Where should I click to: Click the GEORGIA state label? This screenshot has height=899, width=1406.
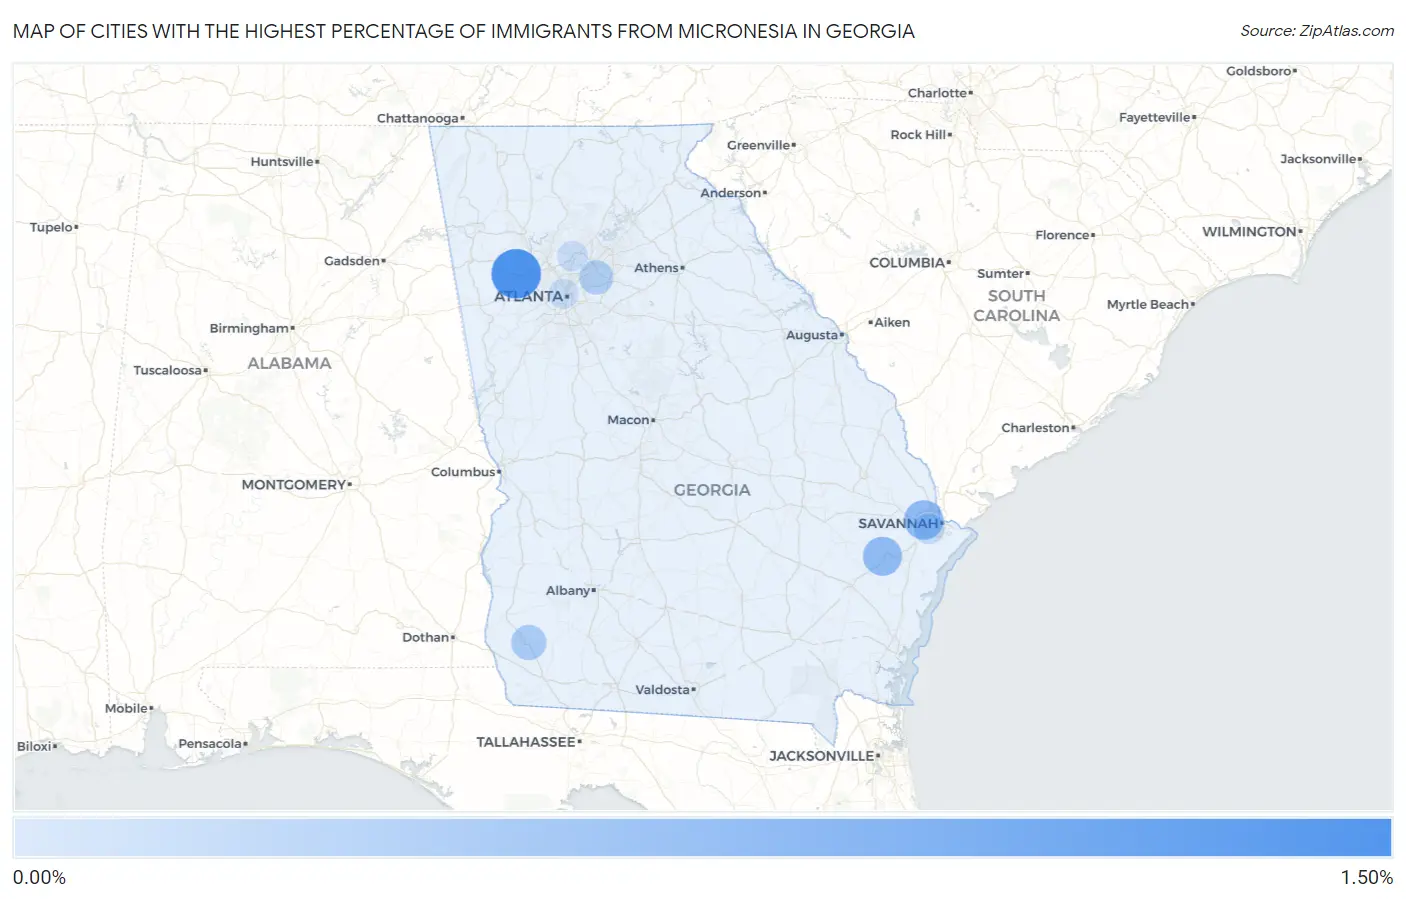712,490
